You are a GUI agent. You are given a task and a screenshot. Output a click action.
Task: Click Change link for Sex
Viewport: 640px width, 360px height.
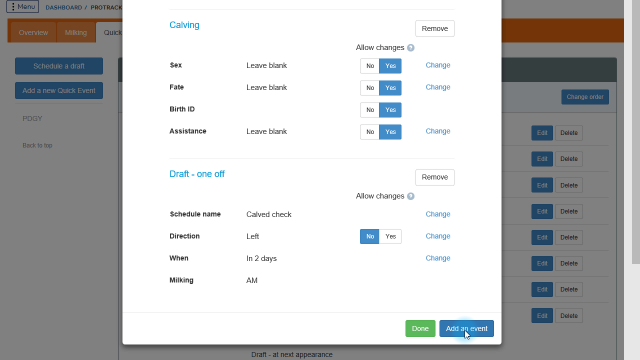(438, 65)
